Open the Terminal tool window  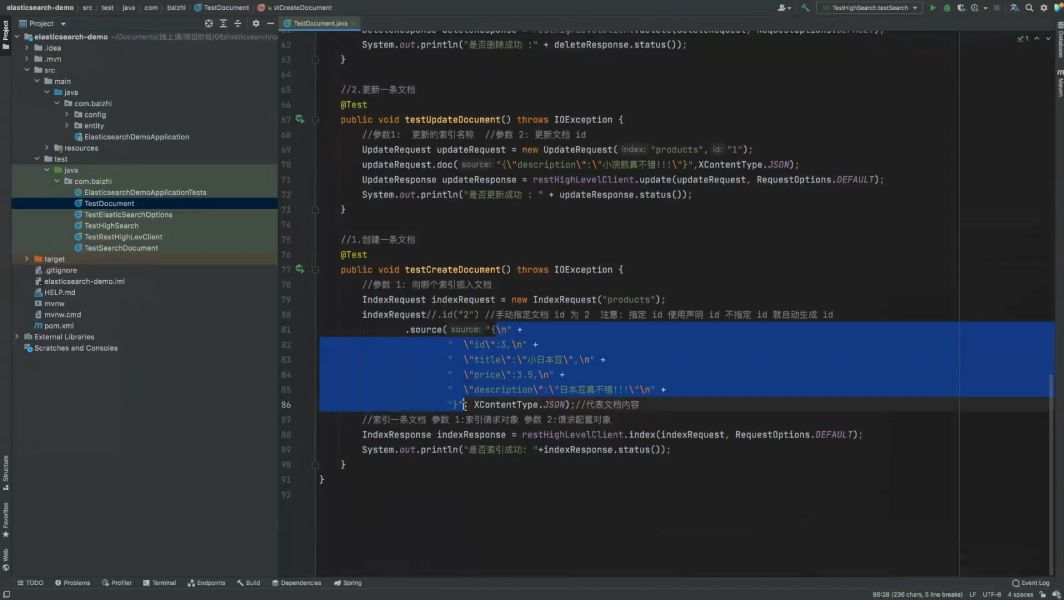[159, 582]
